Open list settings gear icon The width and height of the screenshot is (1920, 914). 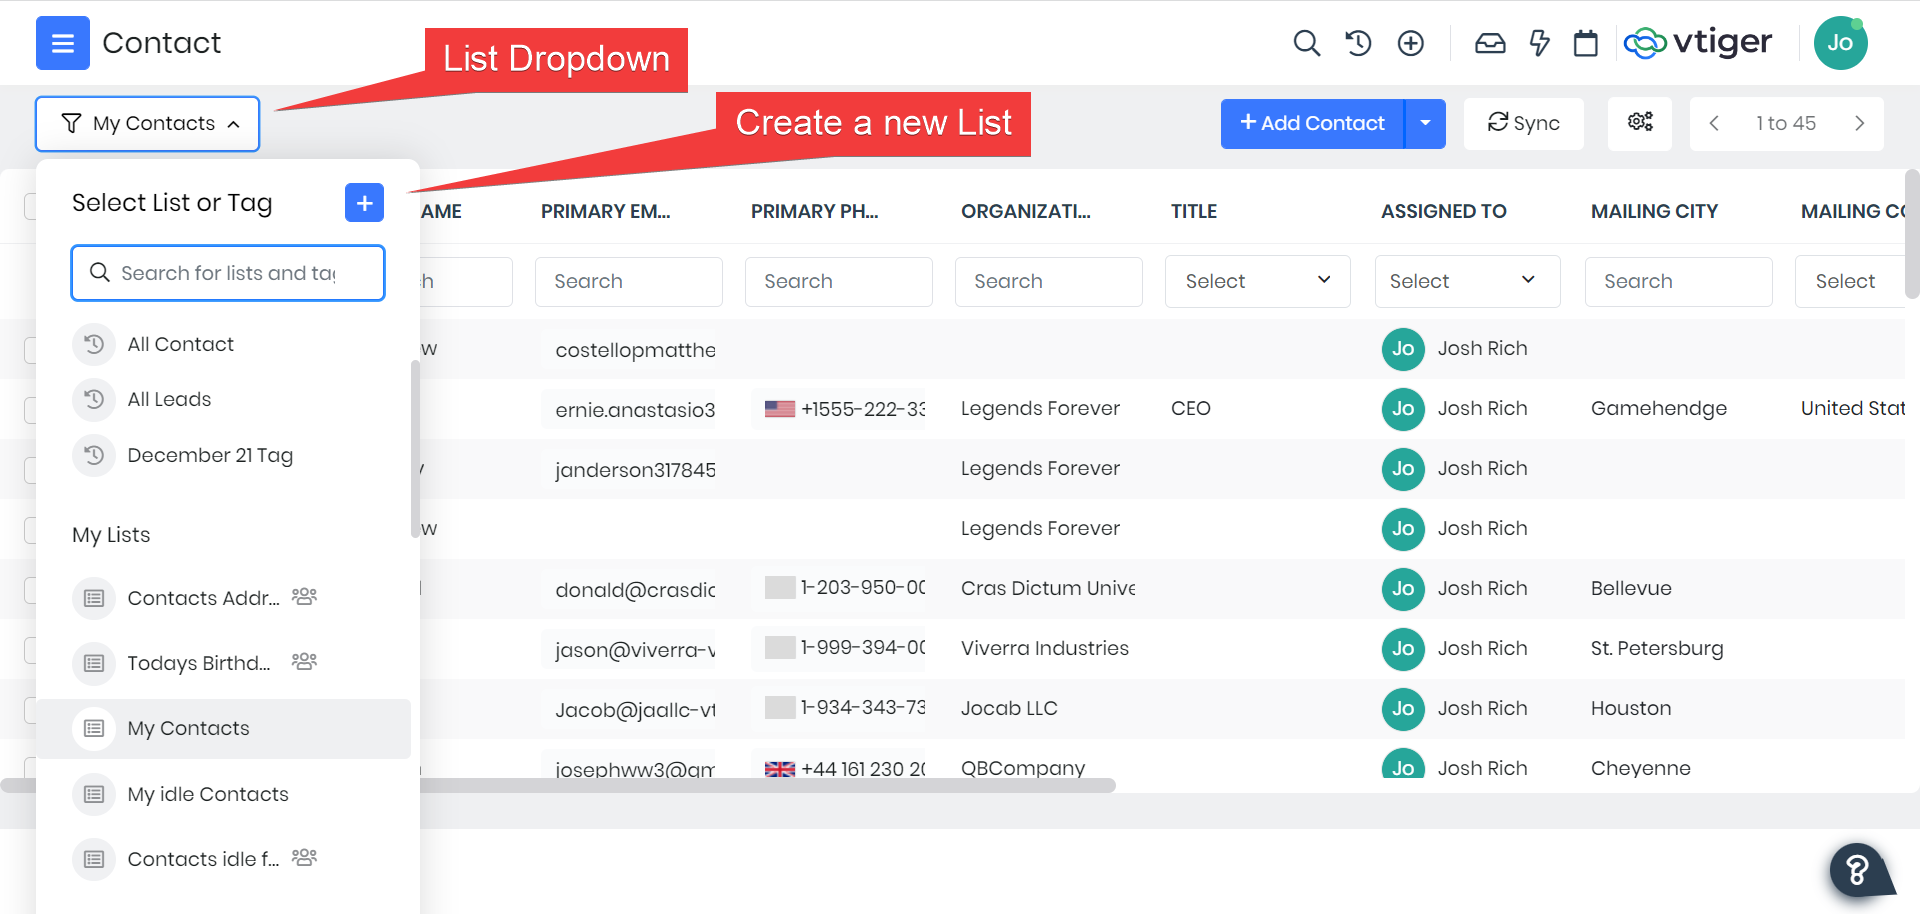coord(1639,123)
